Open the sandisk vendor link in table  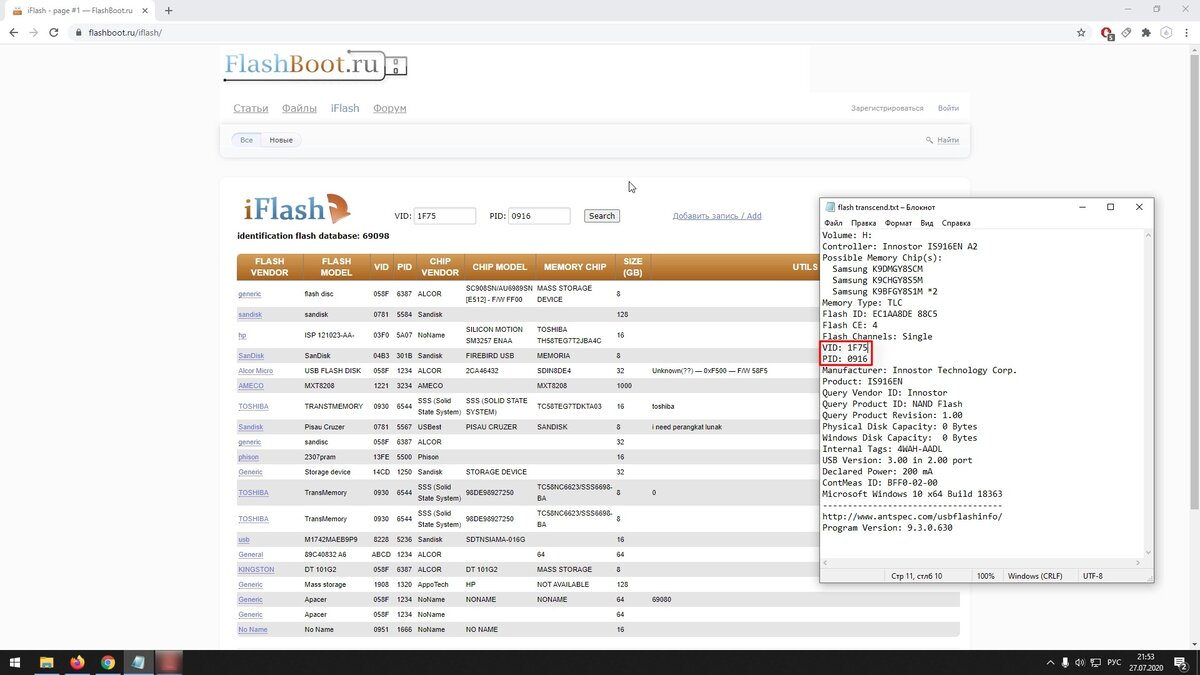250,314
